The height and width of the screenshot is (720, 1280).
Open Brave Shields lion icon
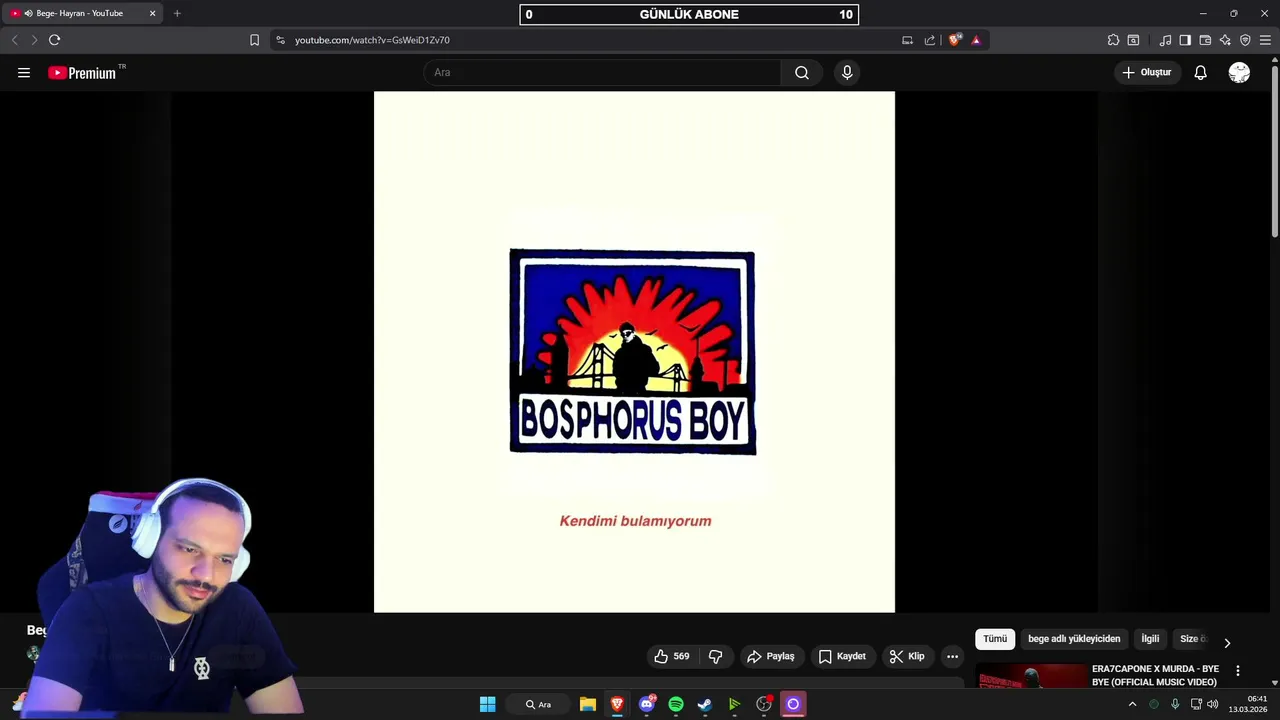955,40
